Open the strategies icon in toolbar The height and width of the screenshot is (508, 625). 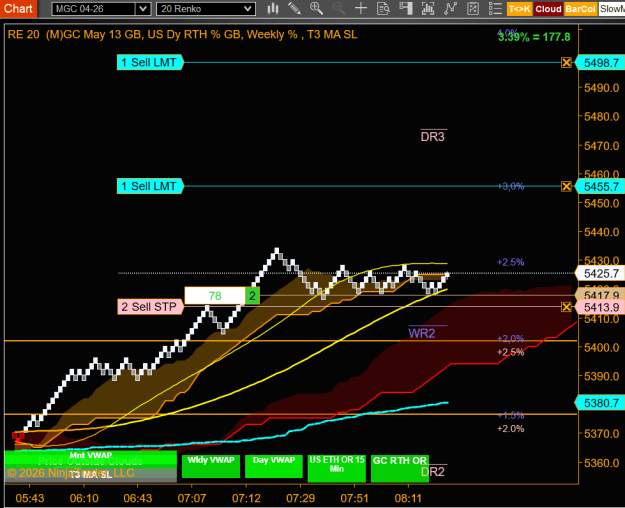point(472,8)
